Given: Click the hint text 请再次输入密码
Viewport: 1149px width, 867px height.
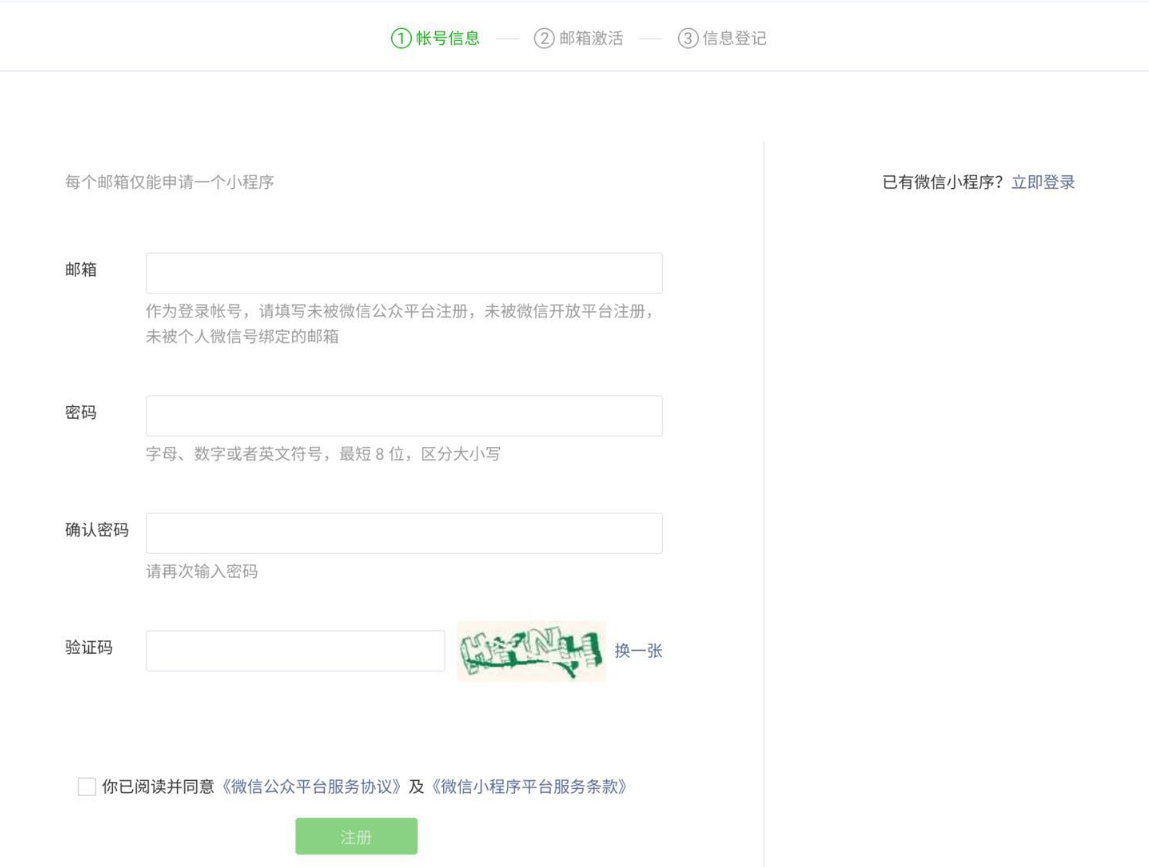Looking at the screenshot, I should [x=202, y=571].
